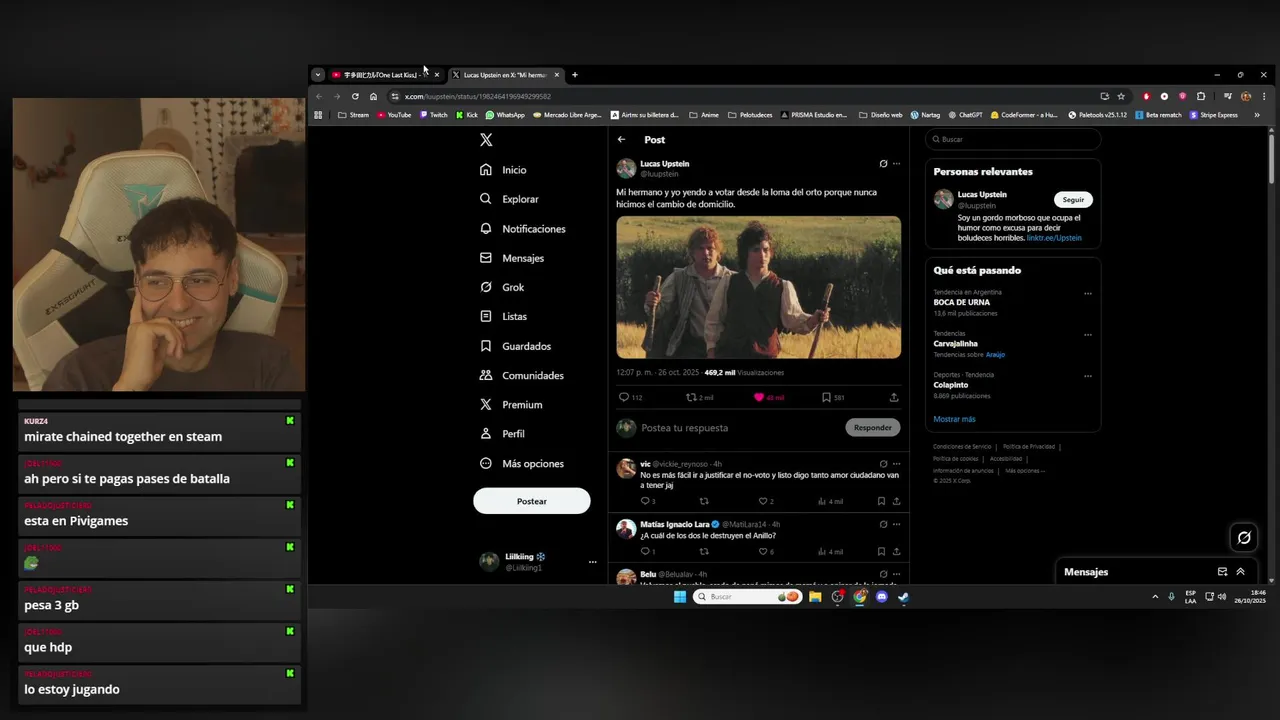Open Steam from the taskbar
This screenshot has height=720, width=1280.
[903, 597]
